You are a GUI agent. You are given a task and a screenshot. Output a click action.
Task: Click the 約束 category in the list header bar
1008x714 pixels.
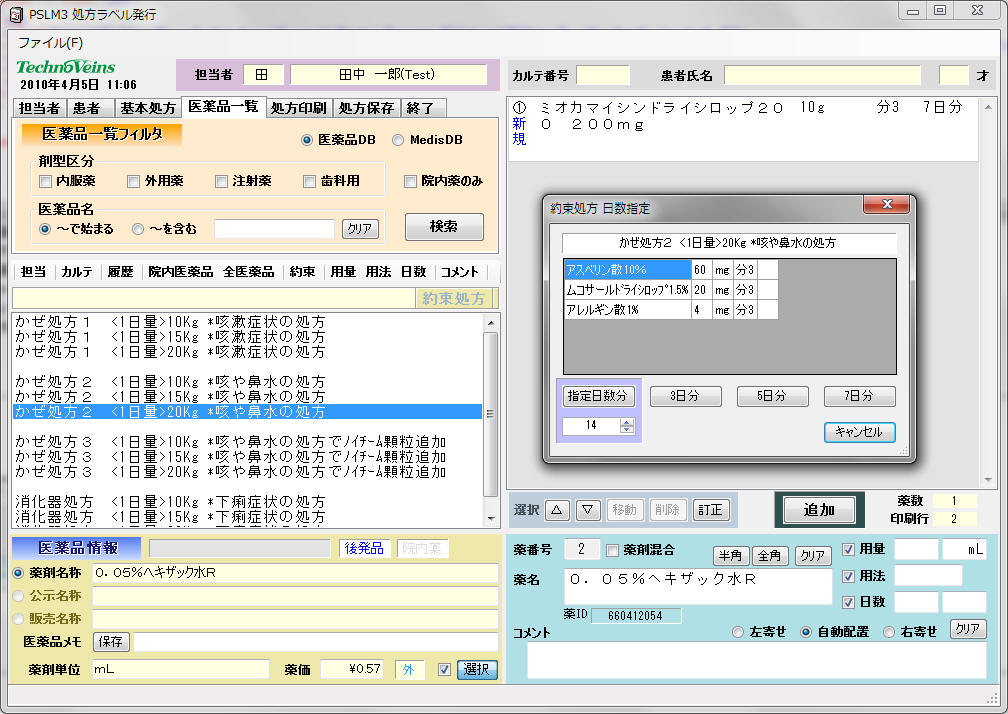click(302, 272)
